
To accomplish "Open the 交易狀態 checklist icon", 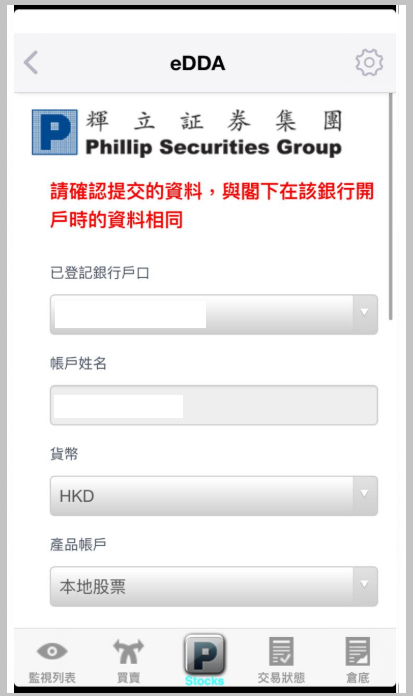I will pyautogui.click(x=281, y=651).
